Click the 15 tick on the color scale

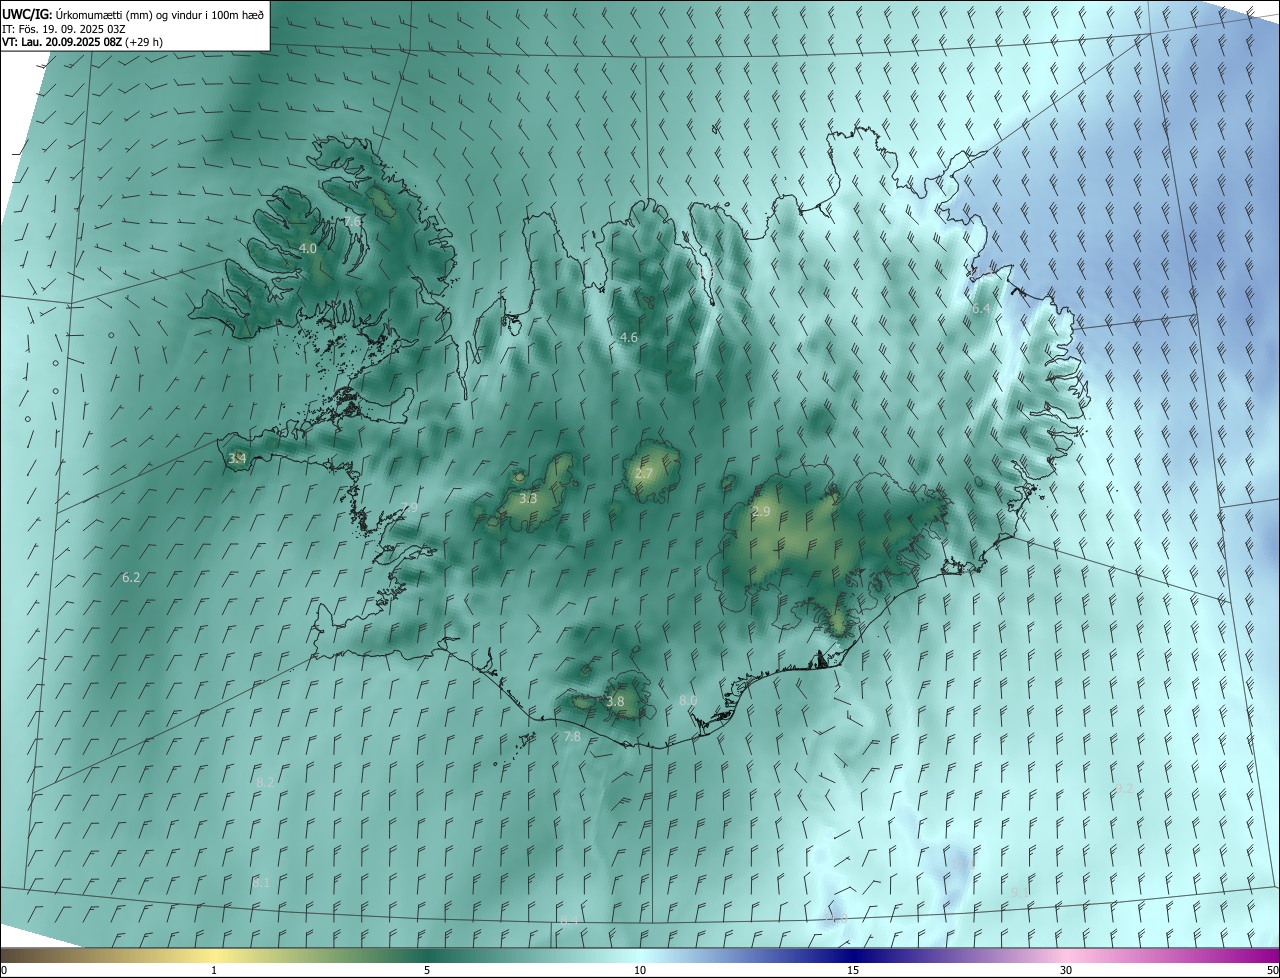click(853, 970)
